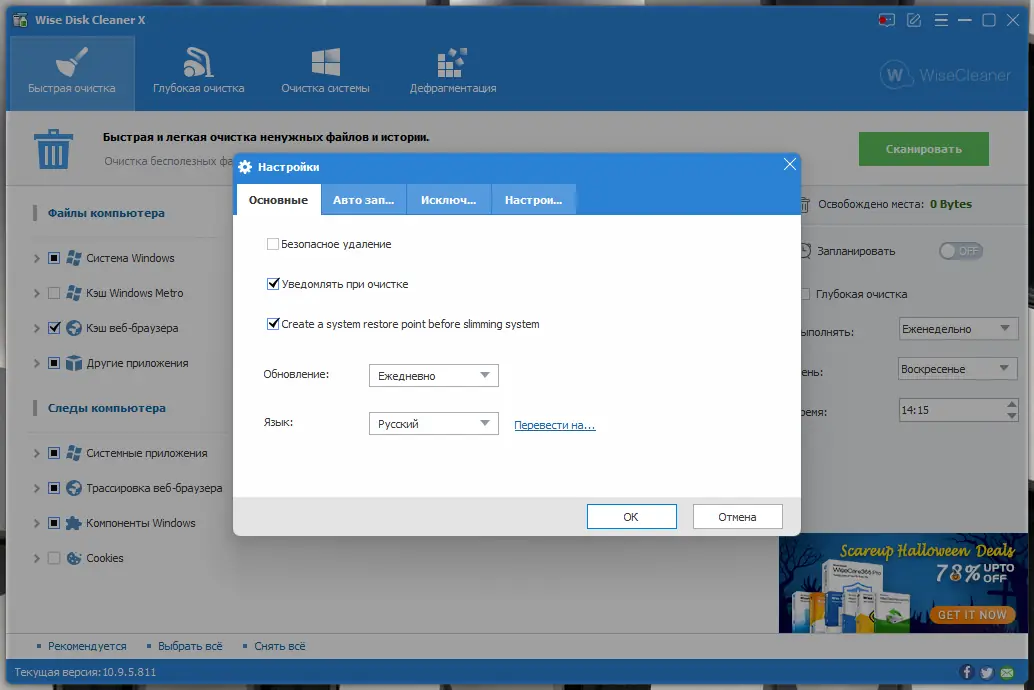Image resolution: width=1034 pixels, height=690 pixels.
Task: Expand Кэш веб-браузера tree node
Action: (x=37, y=328)
